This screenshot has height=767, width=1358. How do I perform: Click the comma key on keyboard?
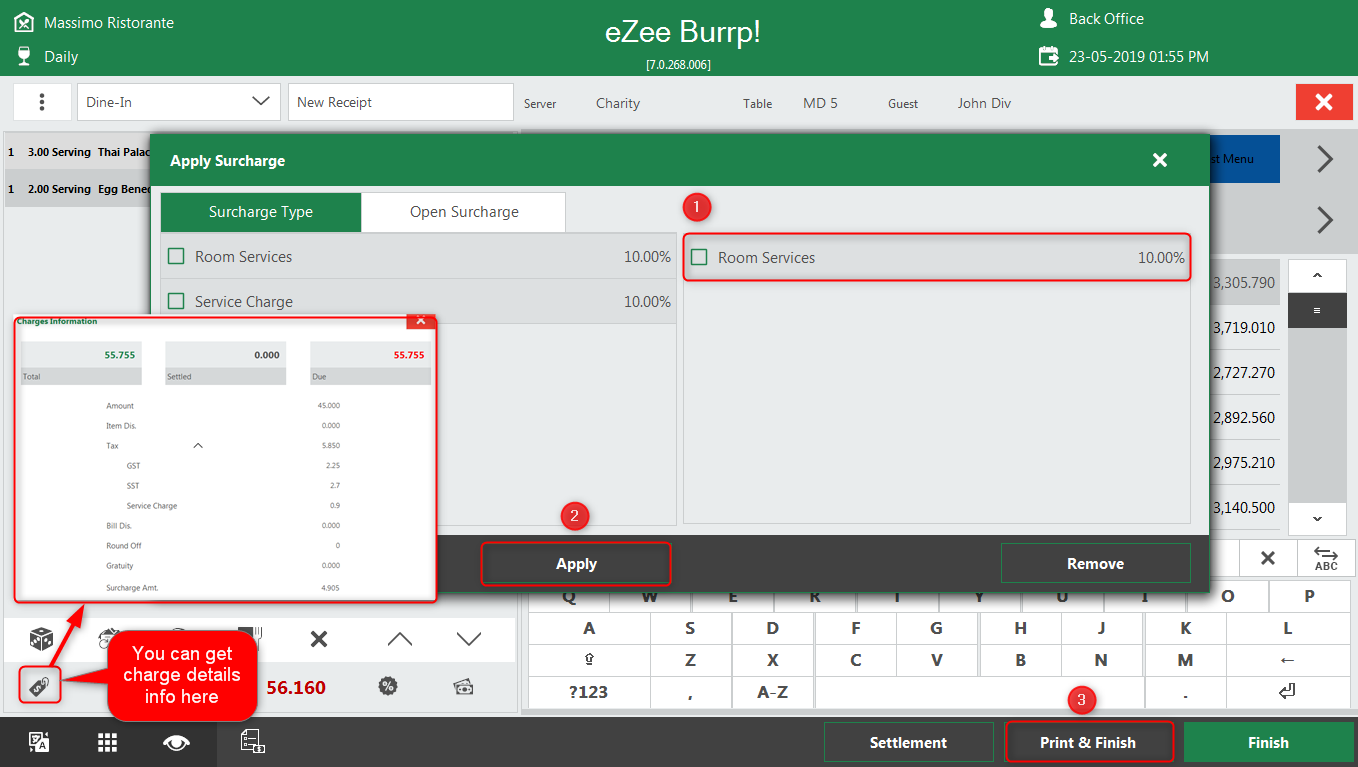[690, 691]
